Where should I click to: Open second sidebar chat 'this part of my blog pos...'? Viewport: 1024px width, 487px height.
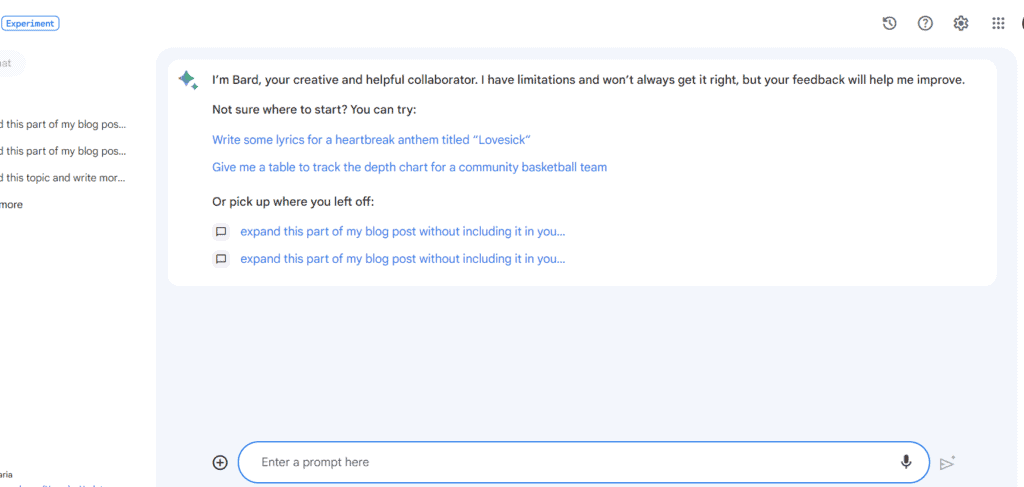63,151
